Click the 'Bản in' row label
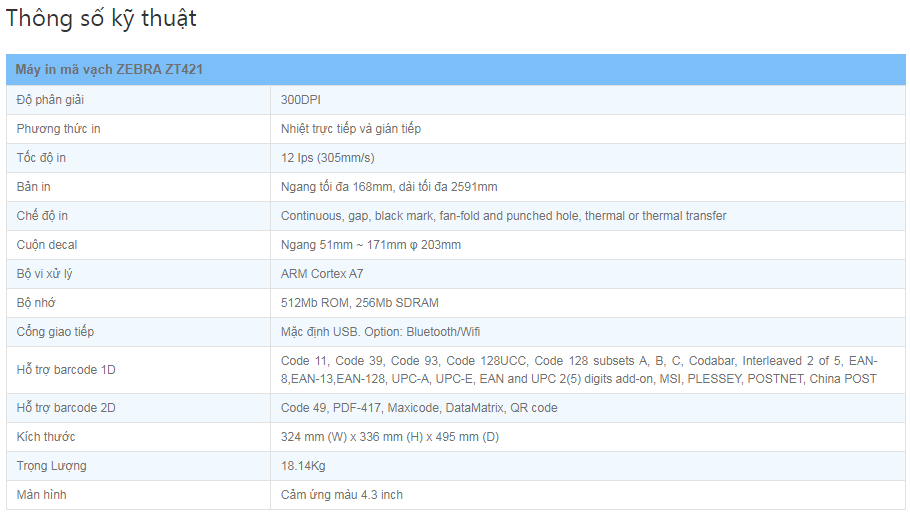The height and width of the screenshot is (514, 910). click(34, 187)
